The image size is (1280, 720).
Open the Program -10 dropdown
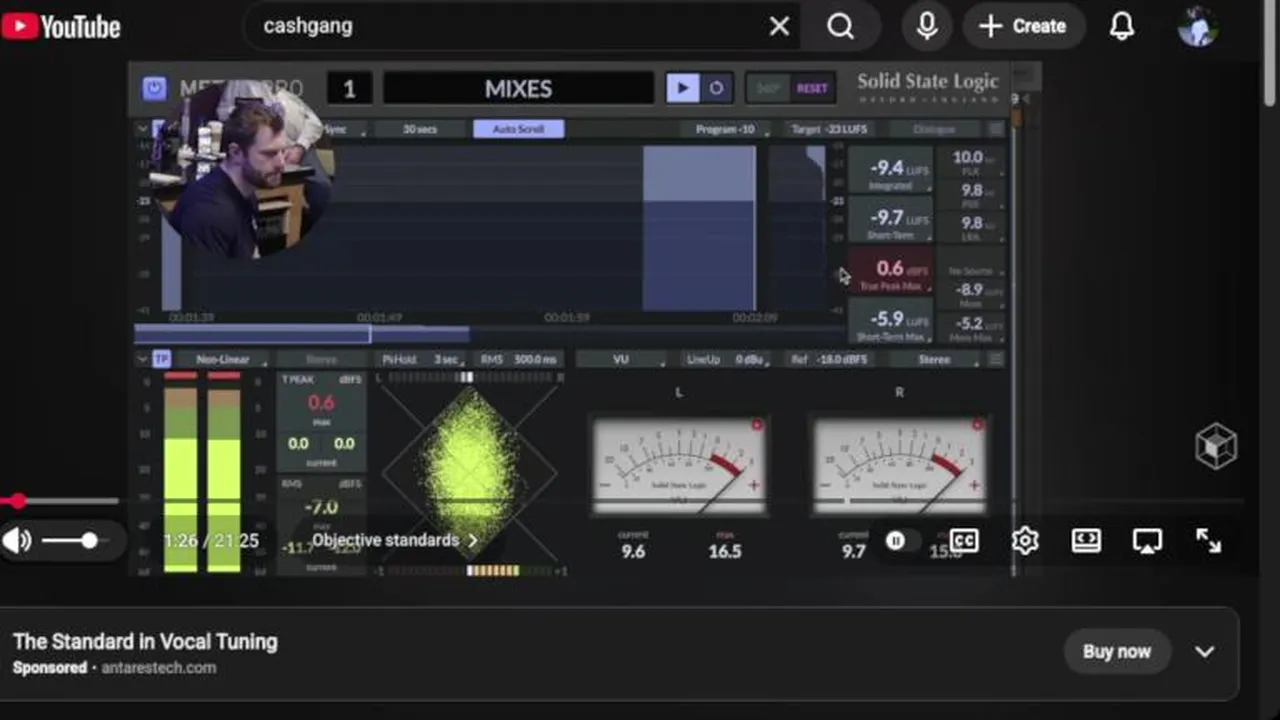[x=727, y=129]
